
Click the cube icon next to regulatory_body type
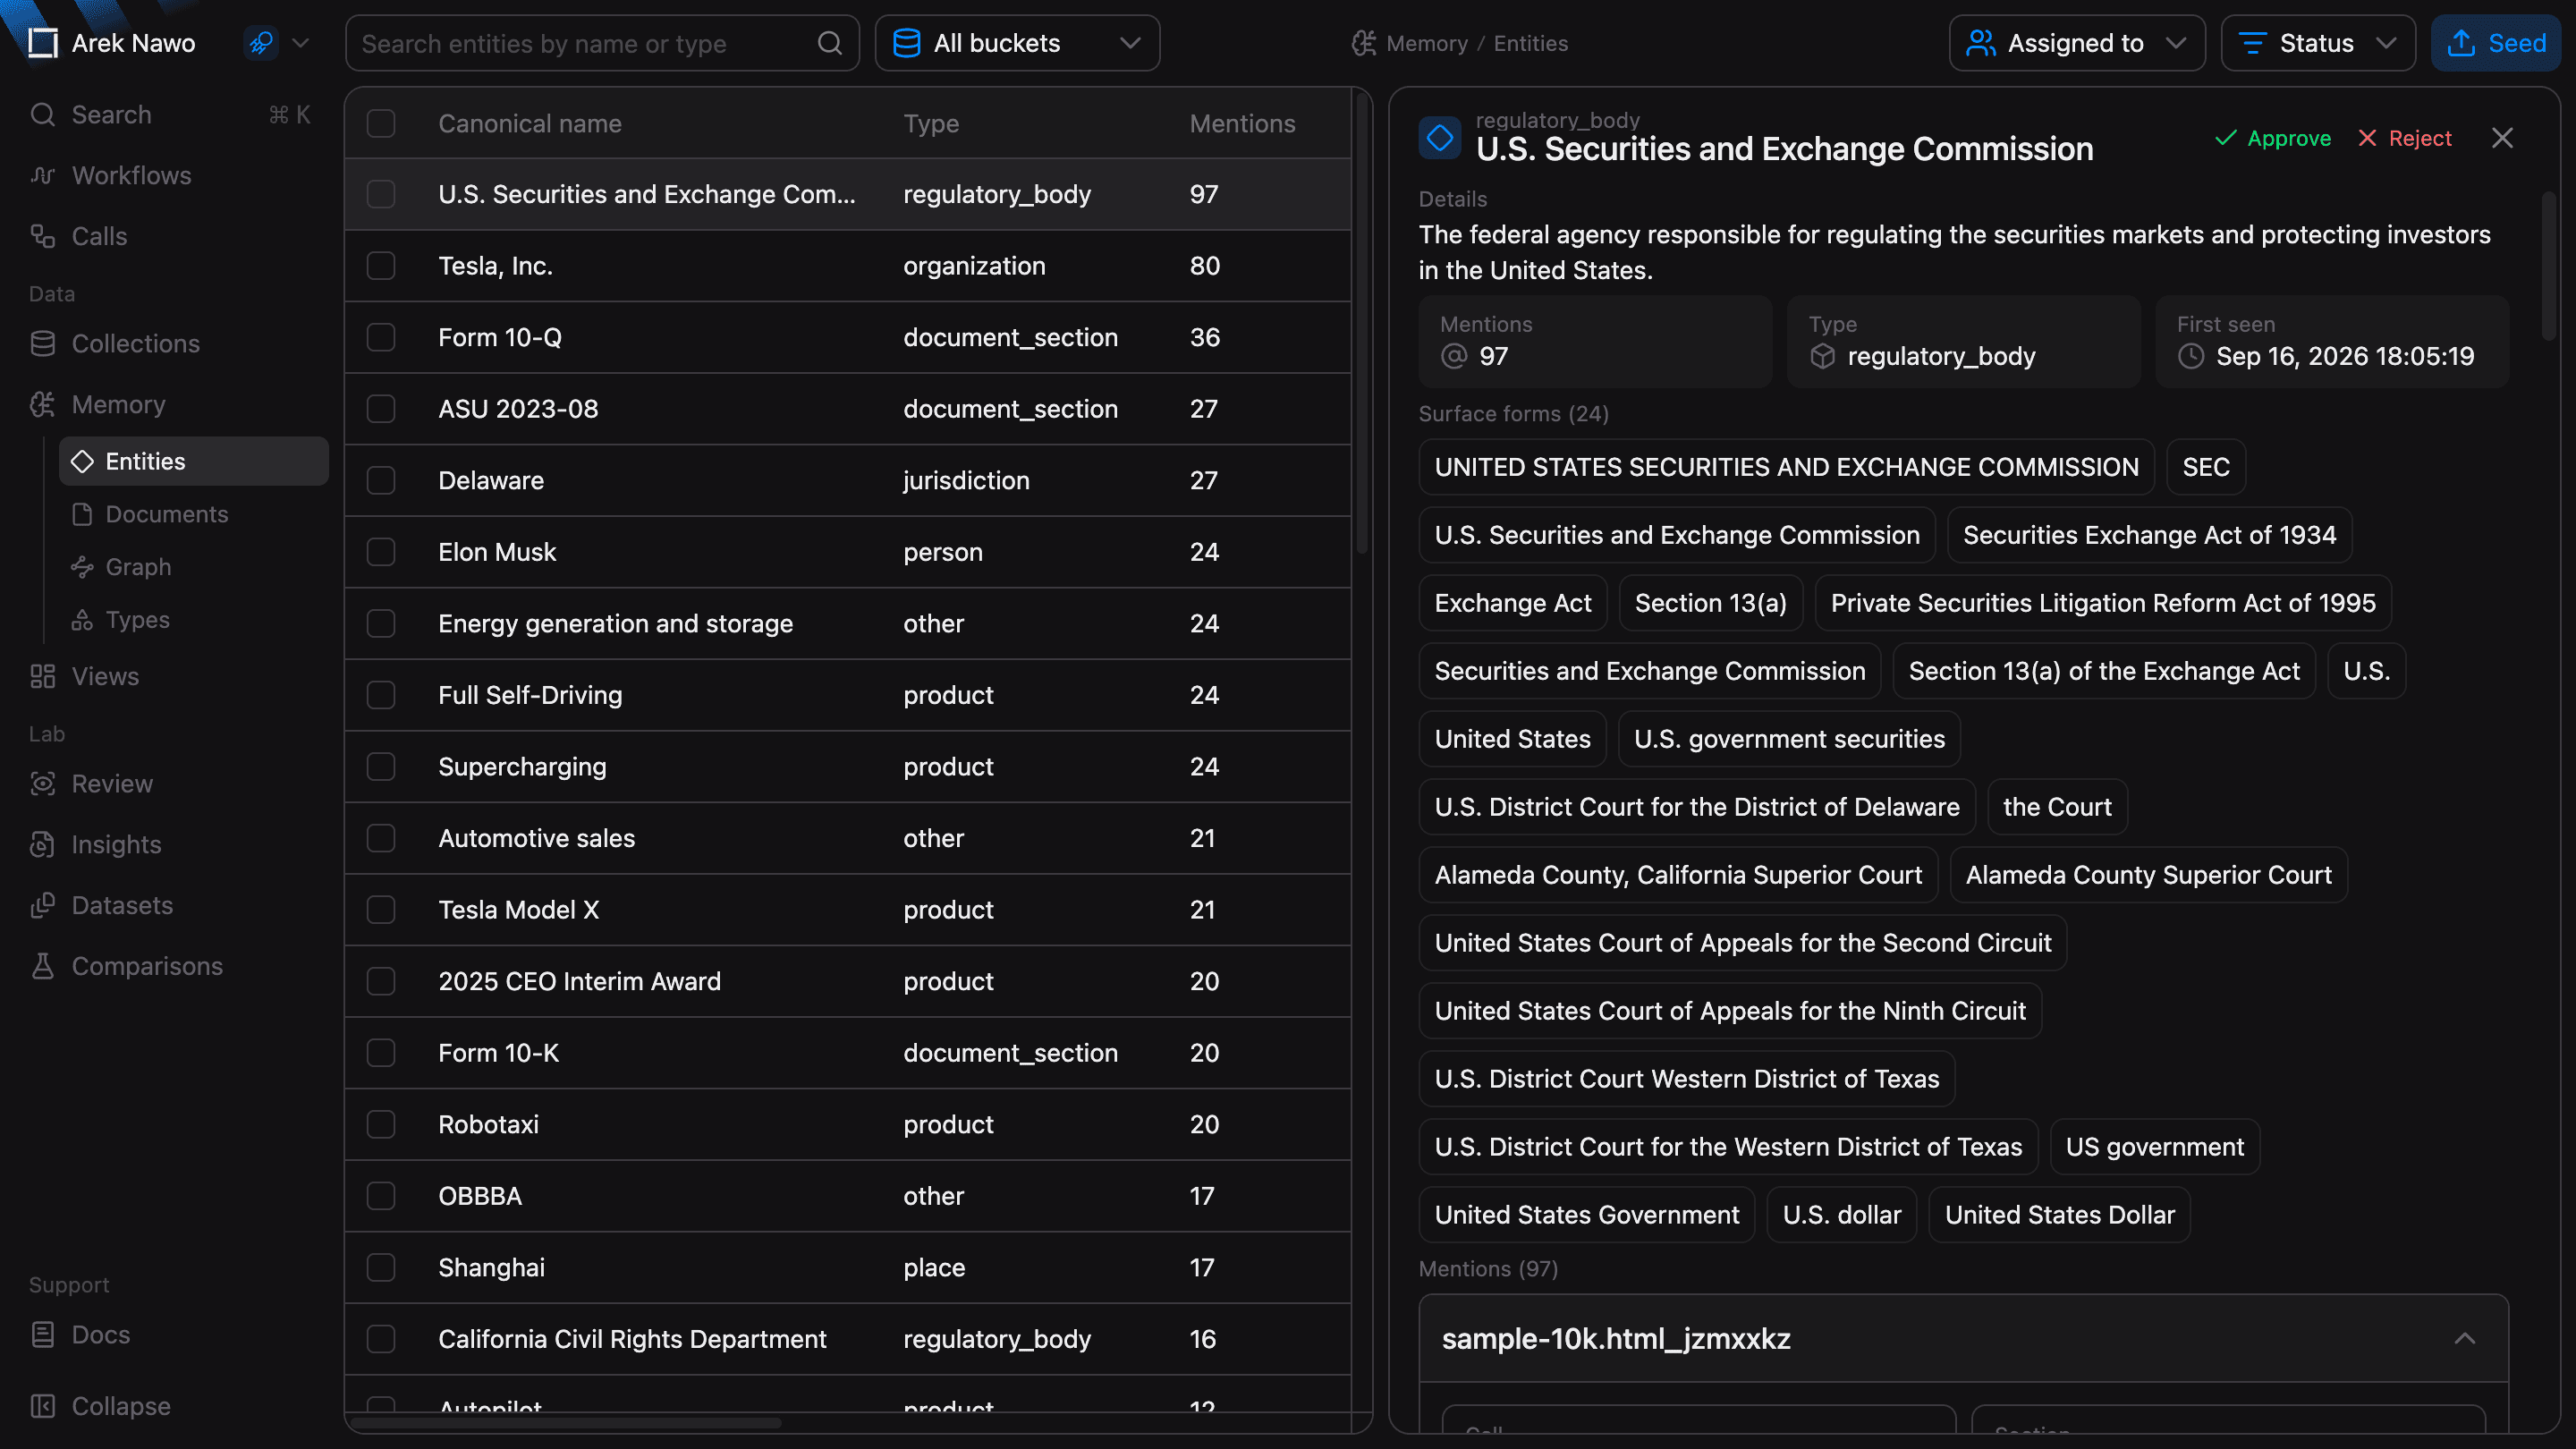tap(1822, 357)
